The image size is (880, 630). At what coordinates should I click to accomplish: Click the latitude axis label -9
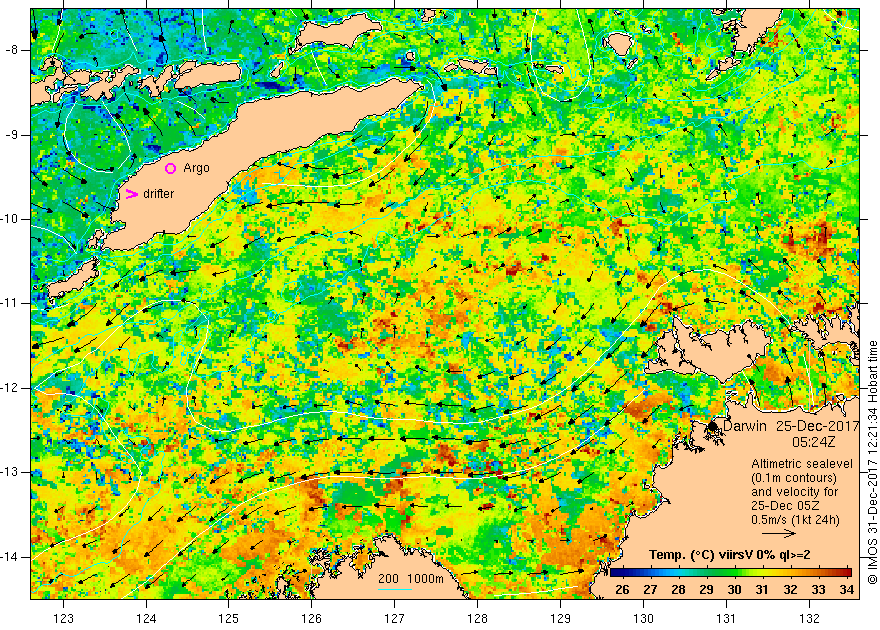coord(12,135)
